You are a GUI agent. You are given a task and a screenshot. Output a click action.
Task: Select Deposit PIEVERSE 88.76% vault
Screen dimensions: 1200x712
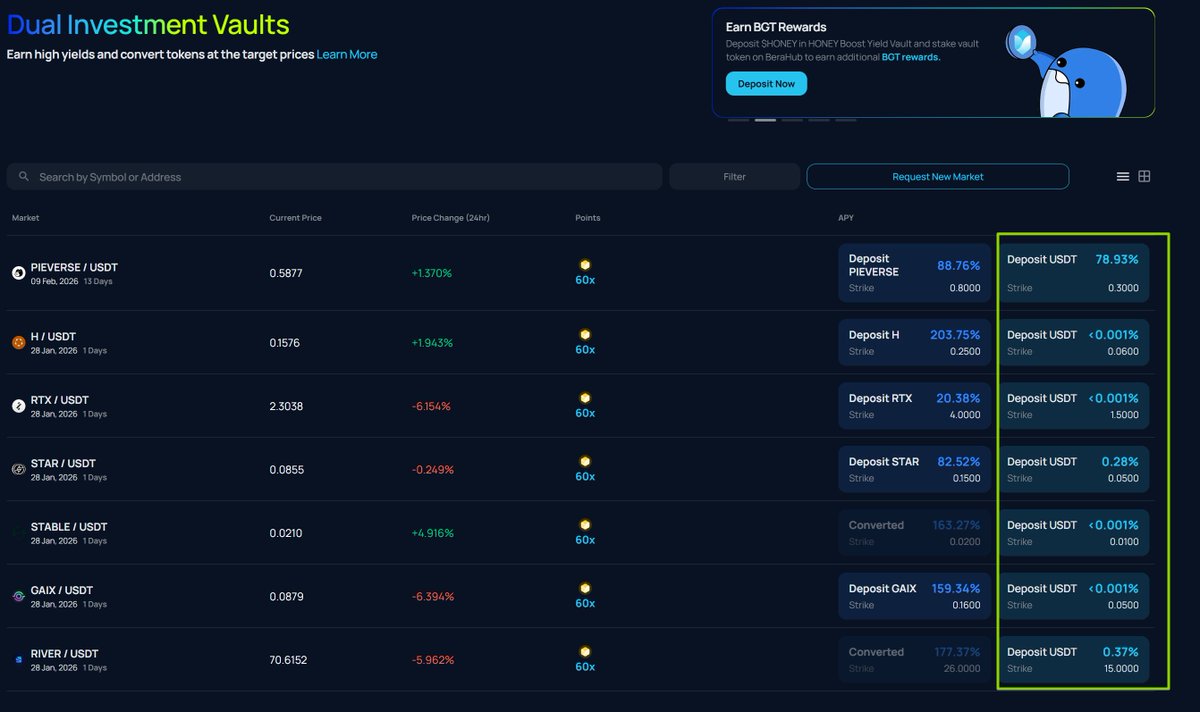point(914,273)
